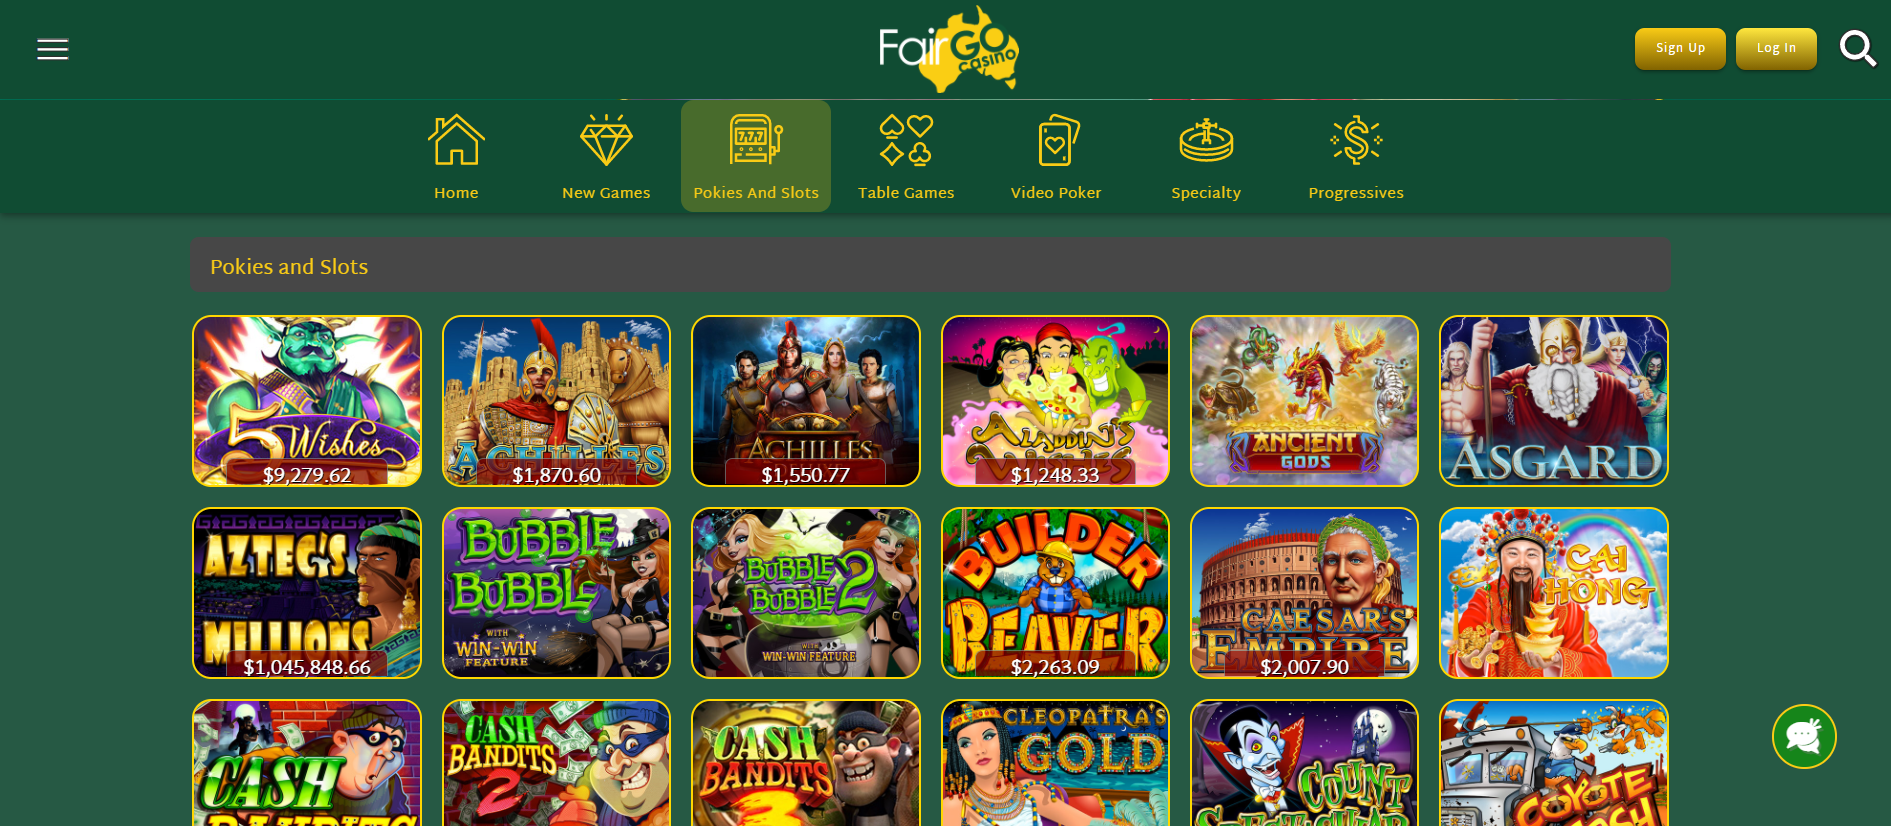Open Progressives dollar sign icon
This screenshot has height=826, width=1891.
coord(1356,139)
